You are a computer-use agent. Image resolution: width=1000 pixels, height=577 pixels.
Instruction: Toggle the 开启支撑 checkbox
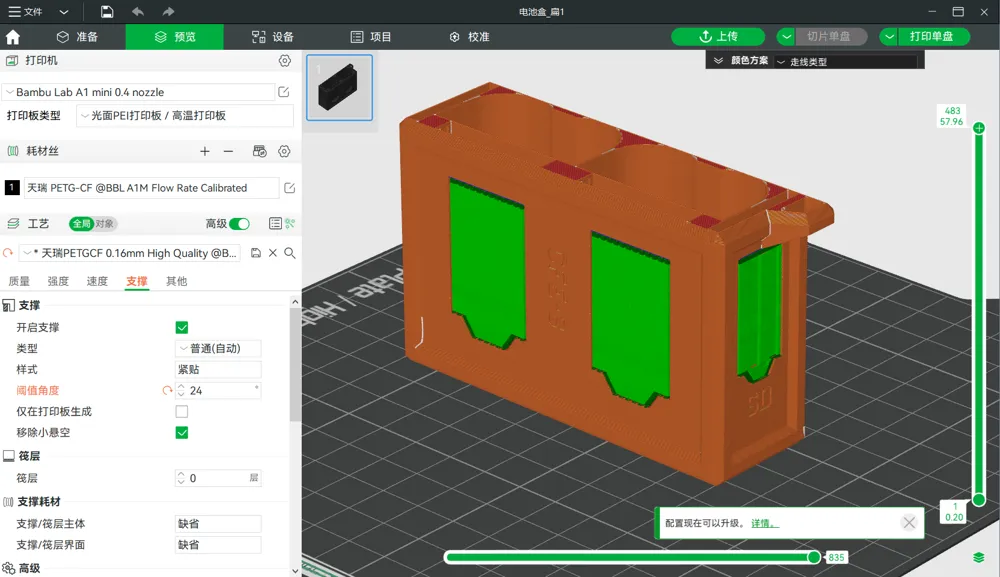pos(182,327)
